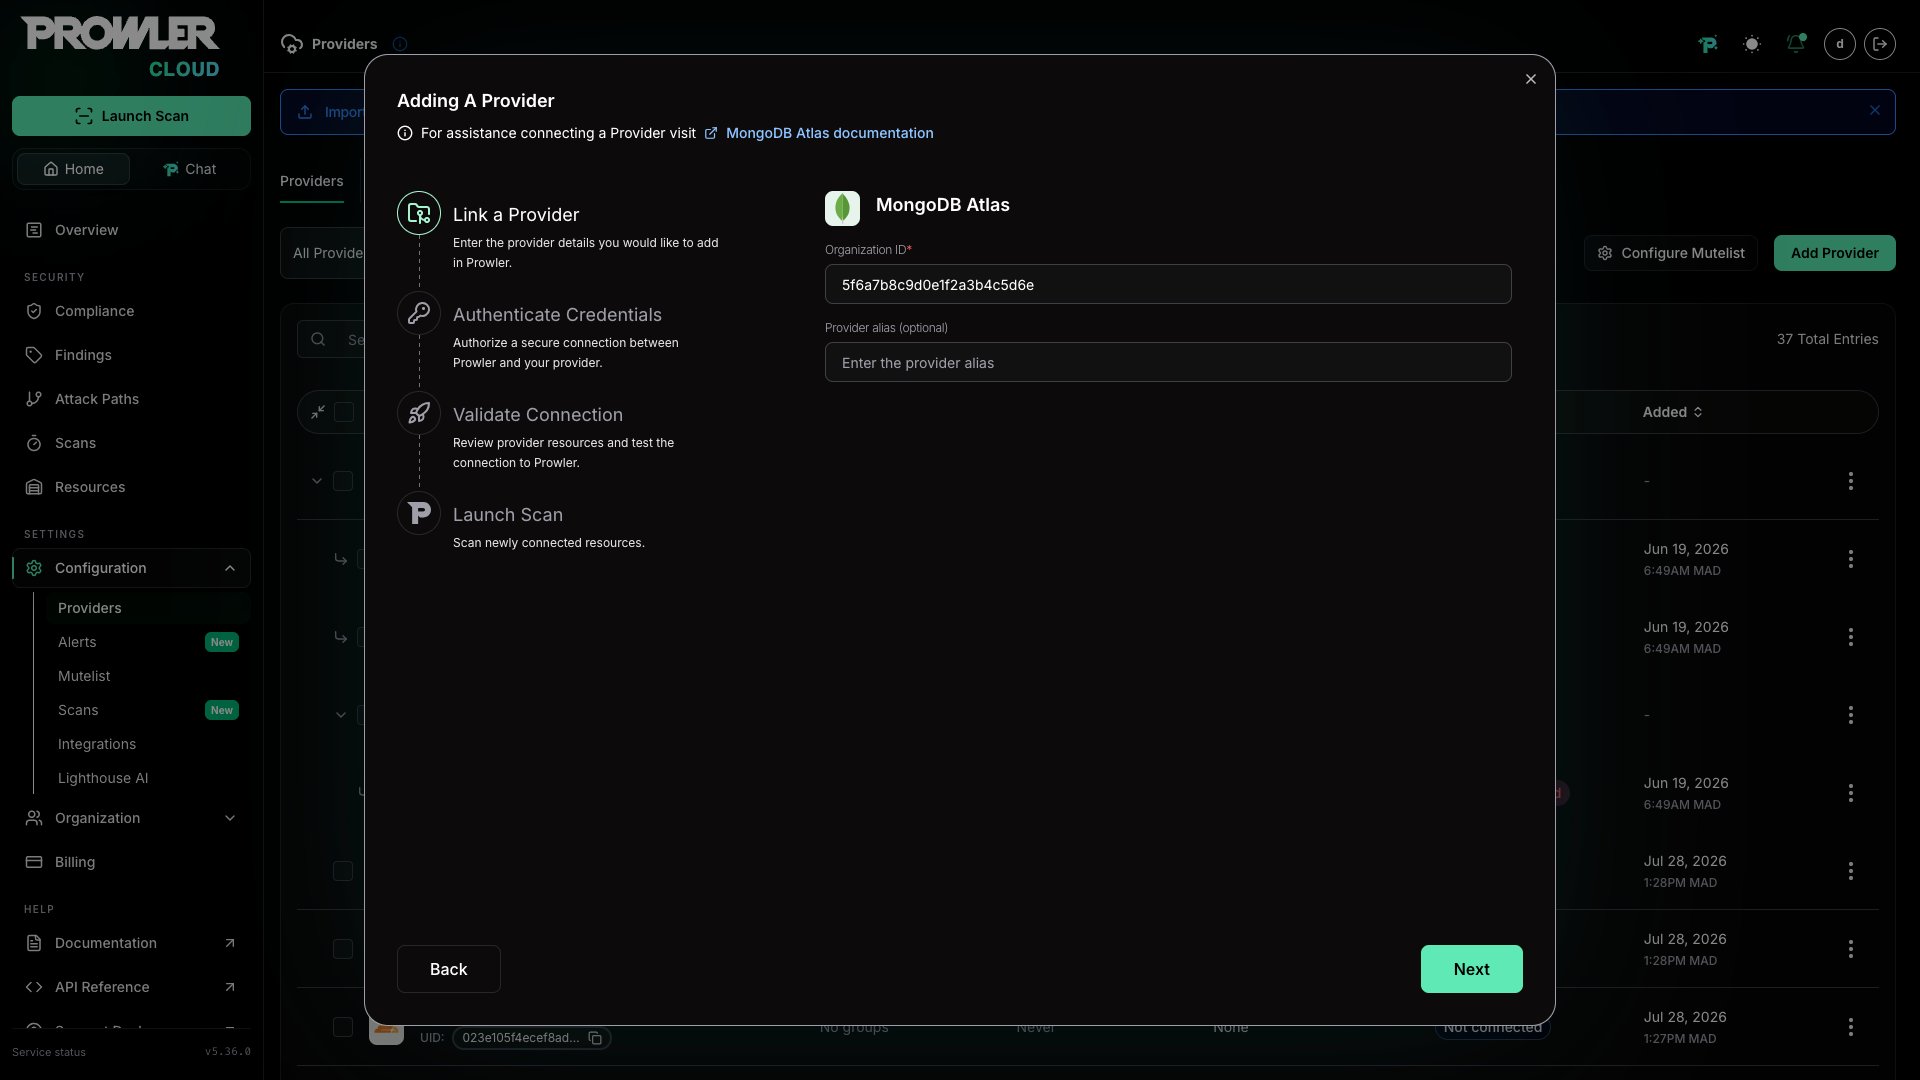Open actions menu for Jul 28 1:27PM row
The image size is (1920, 1080).
pyautogui.click(x=1851, y=1027)
